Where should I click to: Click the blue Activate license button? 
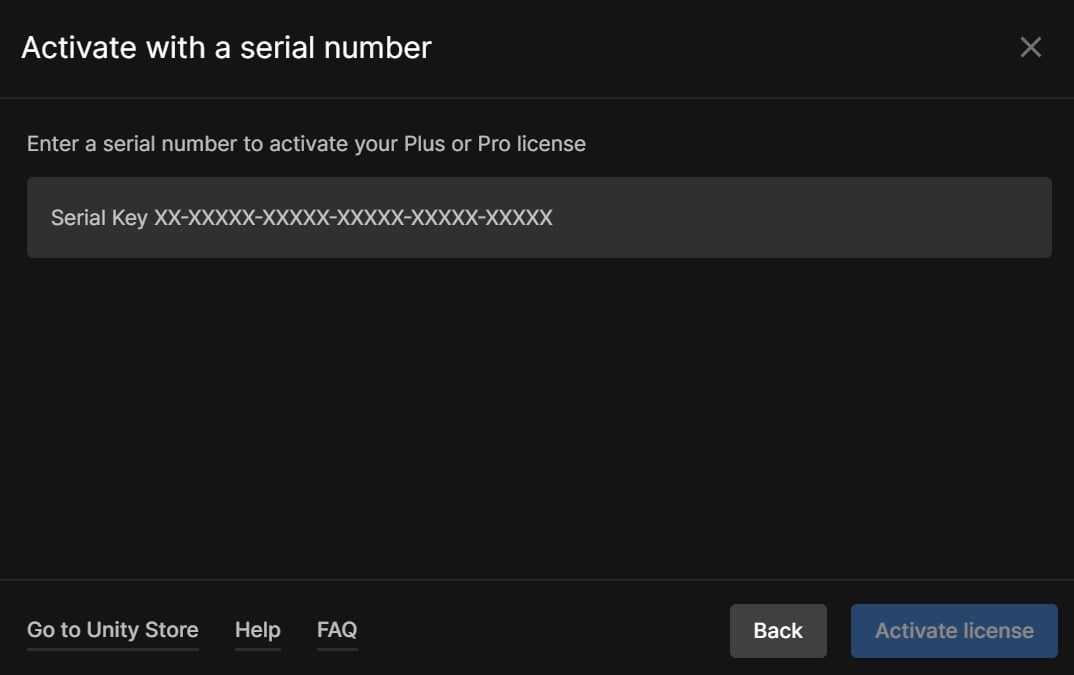click(953, 631)
